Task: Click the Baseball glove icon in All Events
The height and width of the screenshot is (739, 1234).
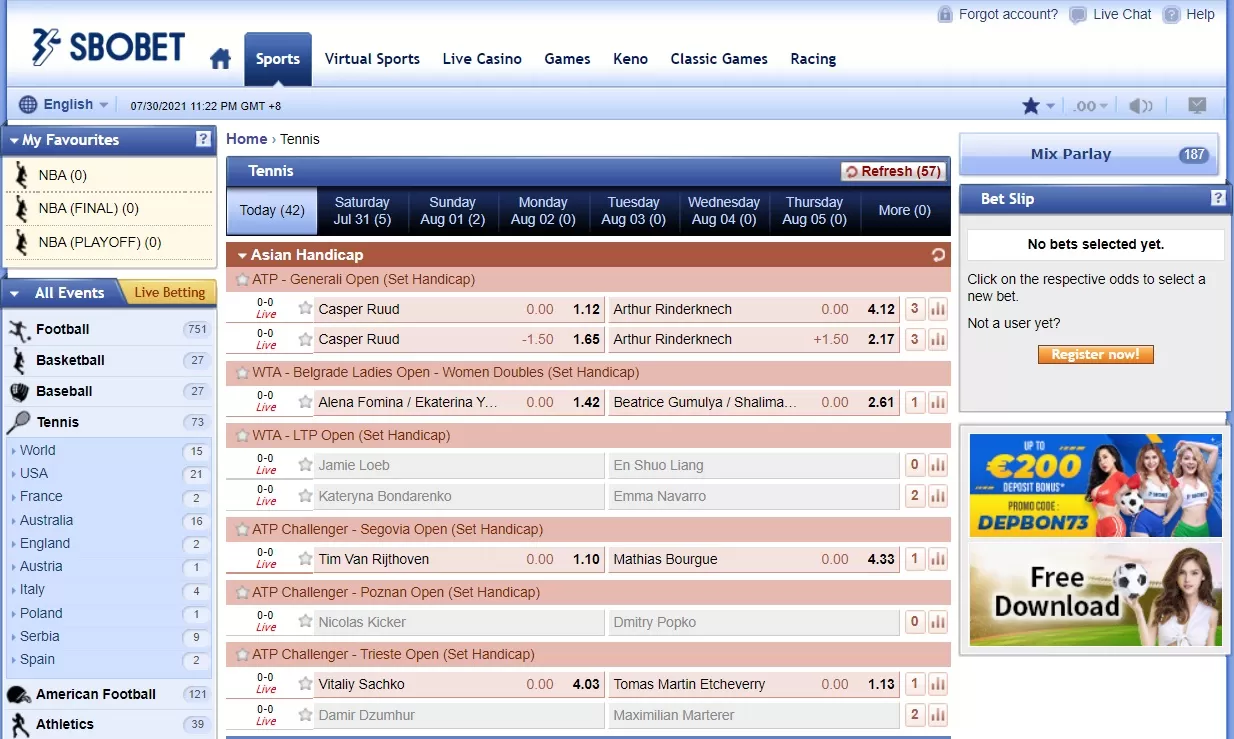Action: coord(19,391)
